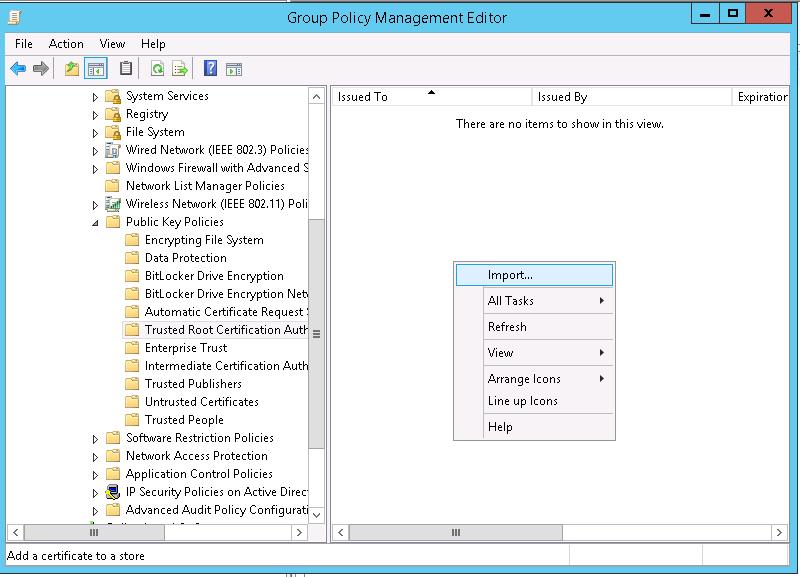Click the Show/Hide Action Pane icon
Screen dimensions: 800x577
(233, 68)
